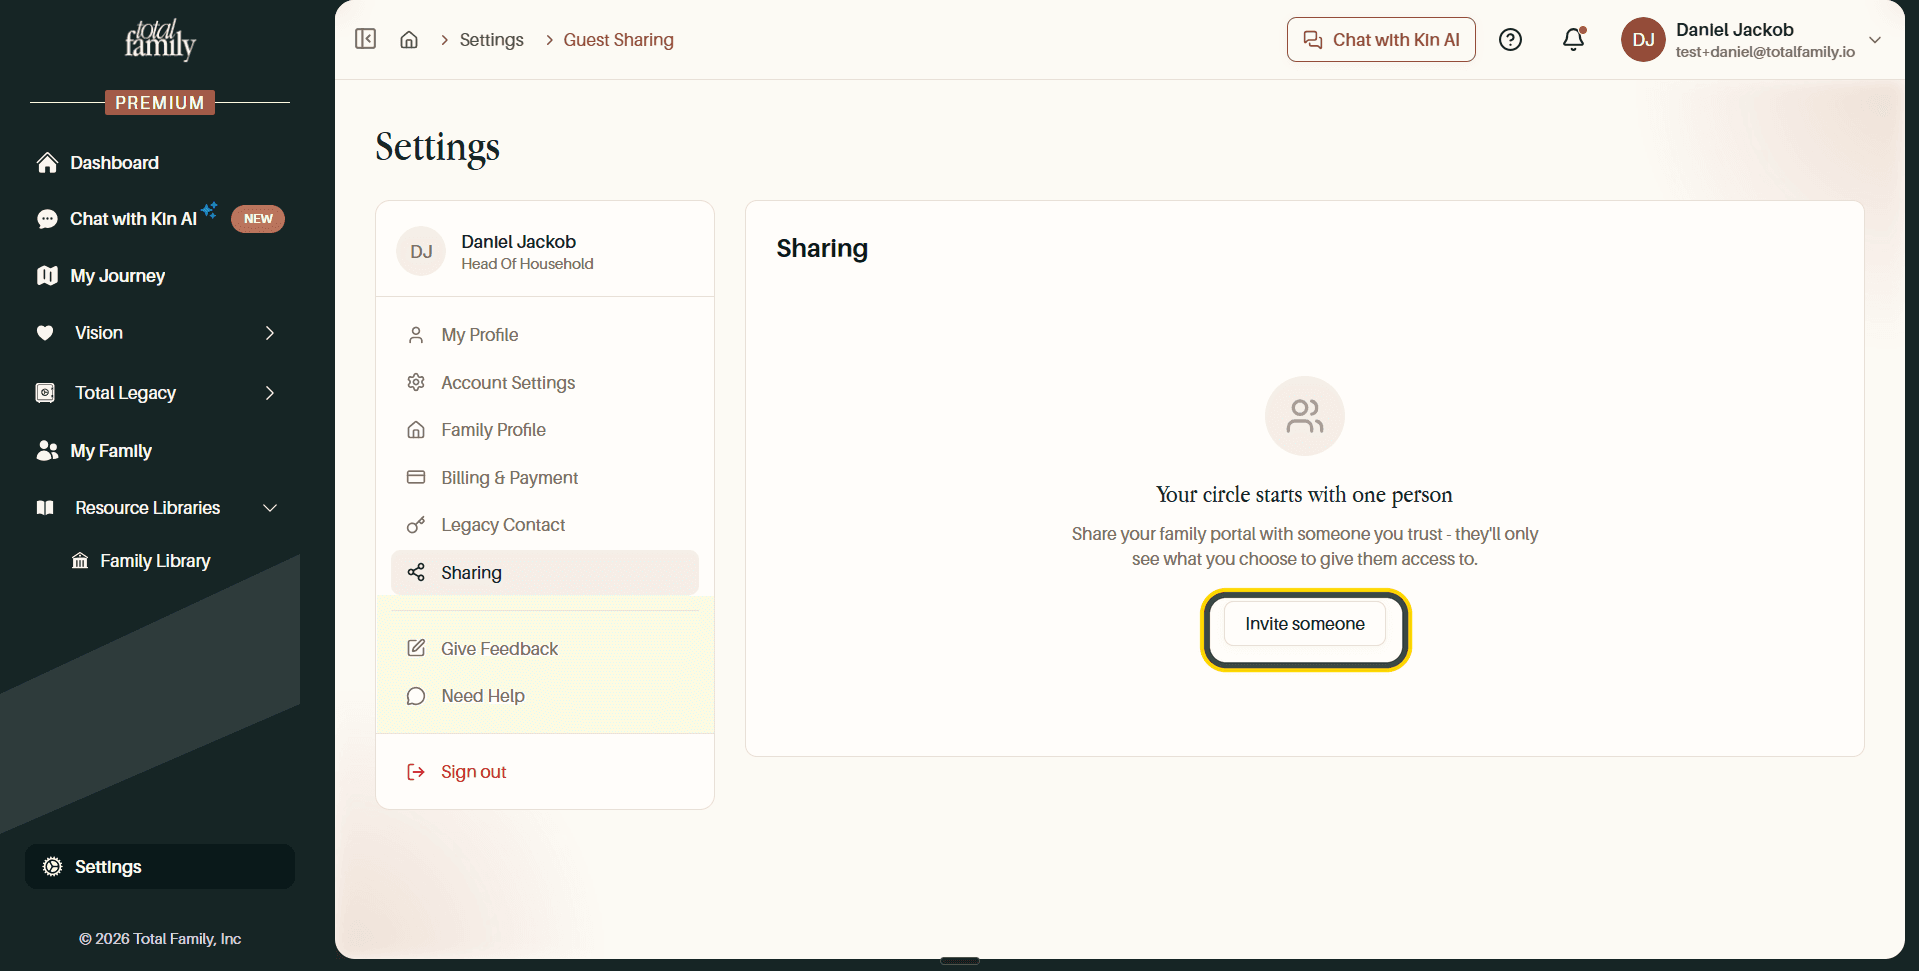Image resolution: width=1919 pixels, height=971 pixels.
Task: Click the Dashboard house icon in sidebar
Action: click(47, 163)
